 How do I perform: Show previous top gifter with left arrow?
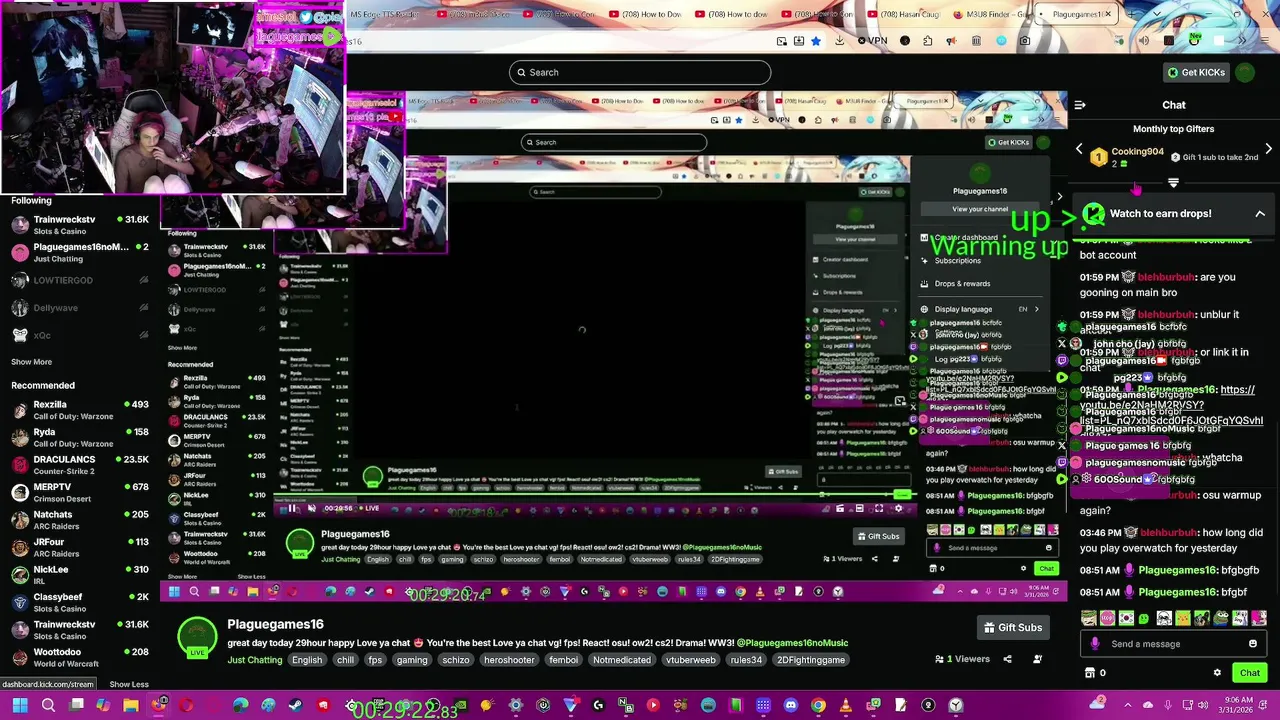click(1079, 150)
